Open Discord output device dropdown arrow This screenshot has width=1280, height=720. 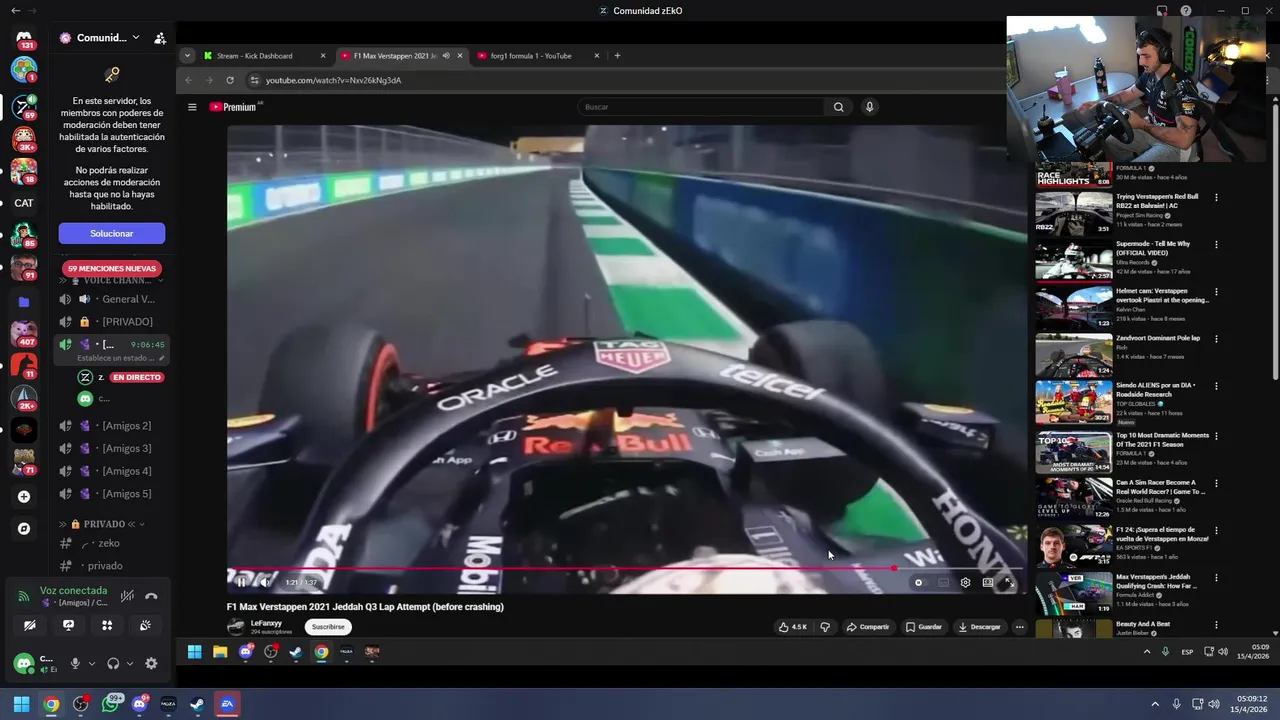pyautogui.click(x=130, y=663)
